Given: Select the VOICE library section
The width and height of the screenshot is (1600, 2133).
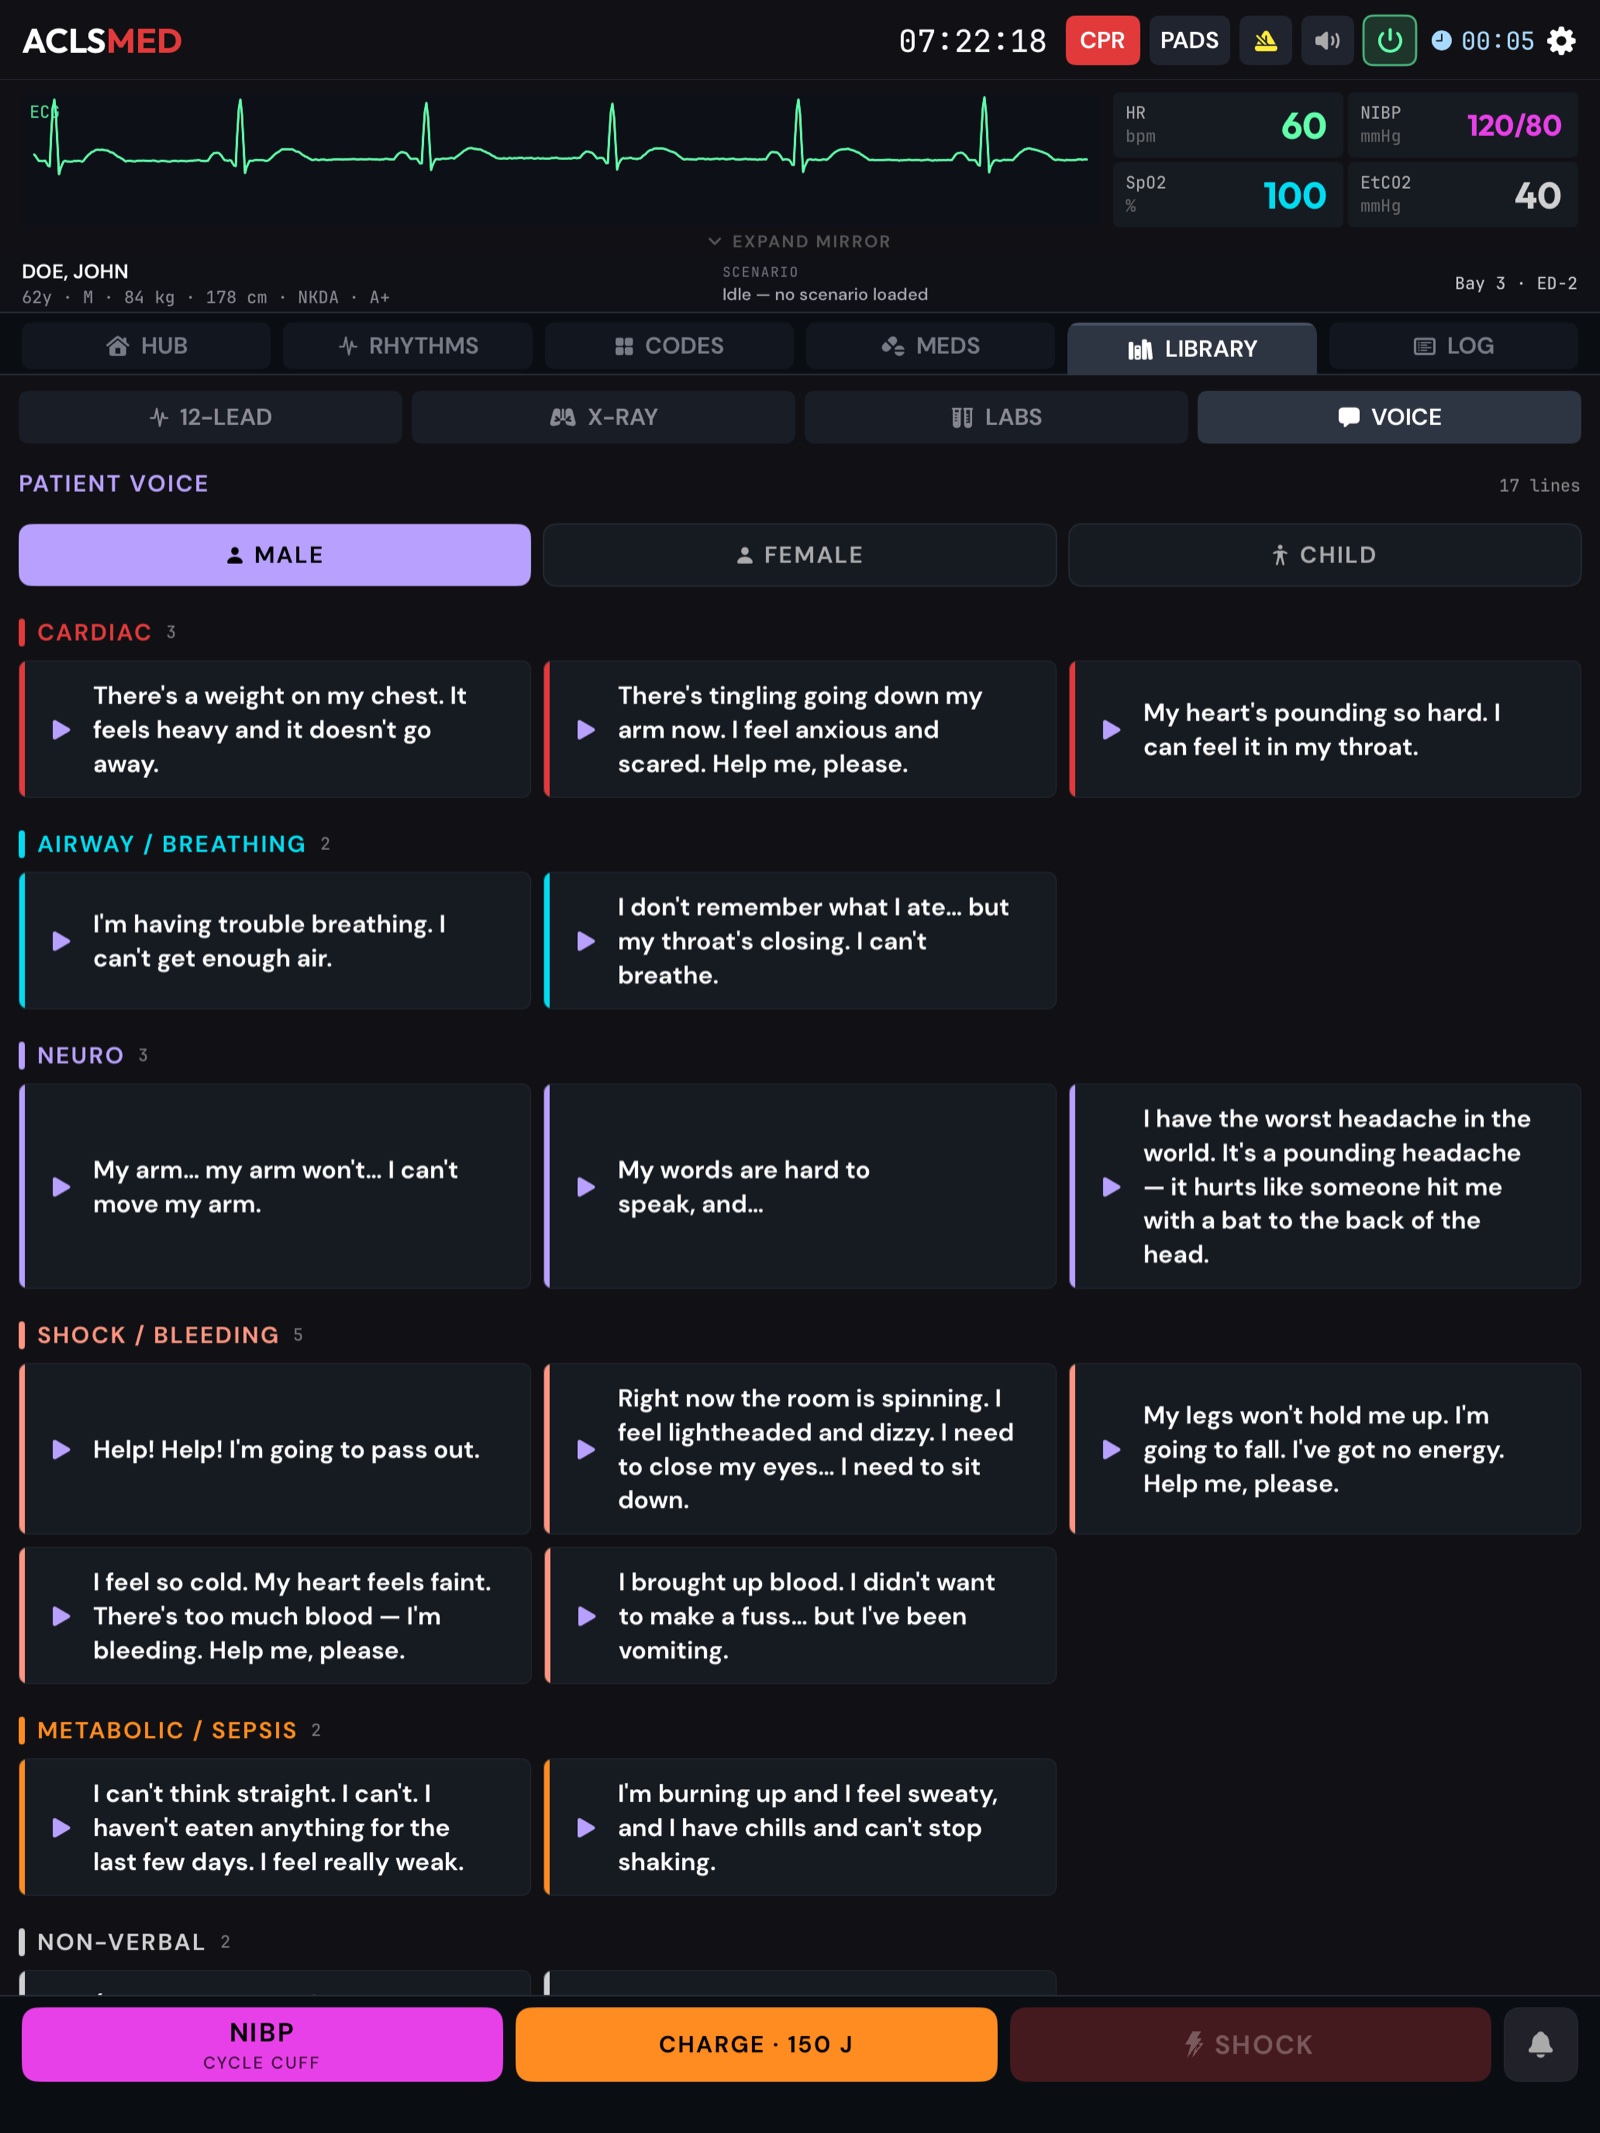Looking at the screenshot, I should pos(1389,417).
